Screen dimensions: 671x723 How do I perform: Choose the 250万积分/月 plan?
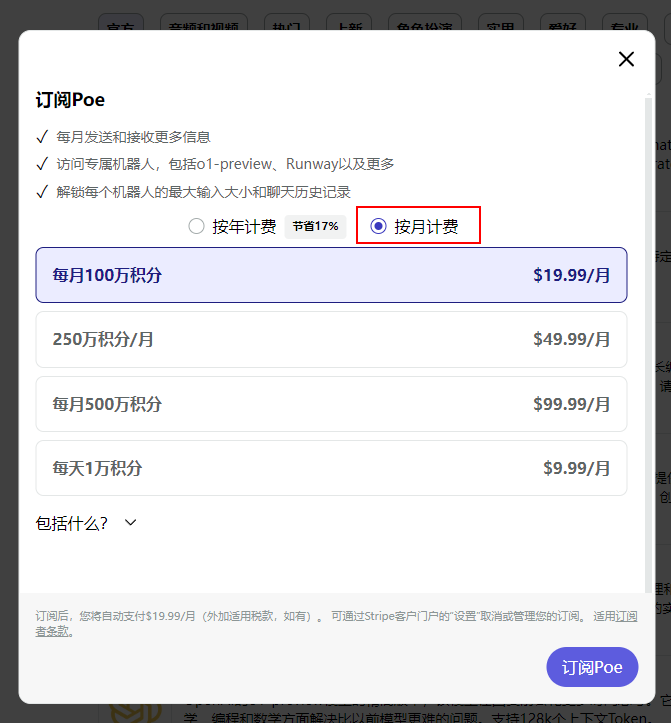[x=331, y=339]
